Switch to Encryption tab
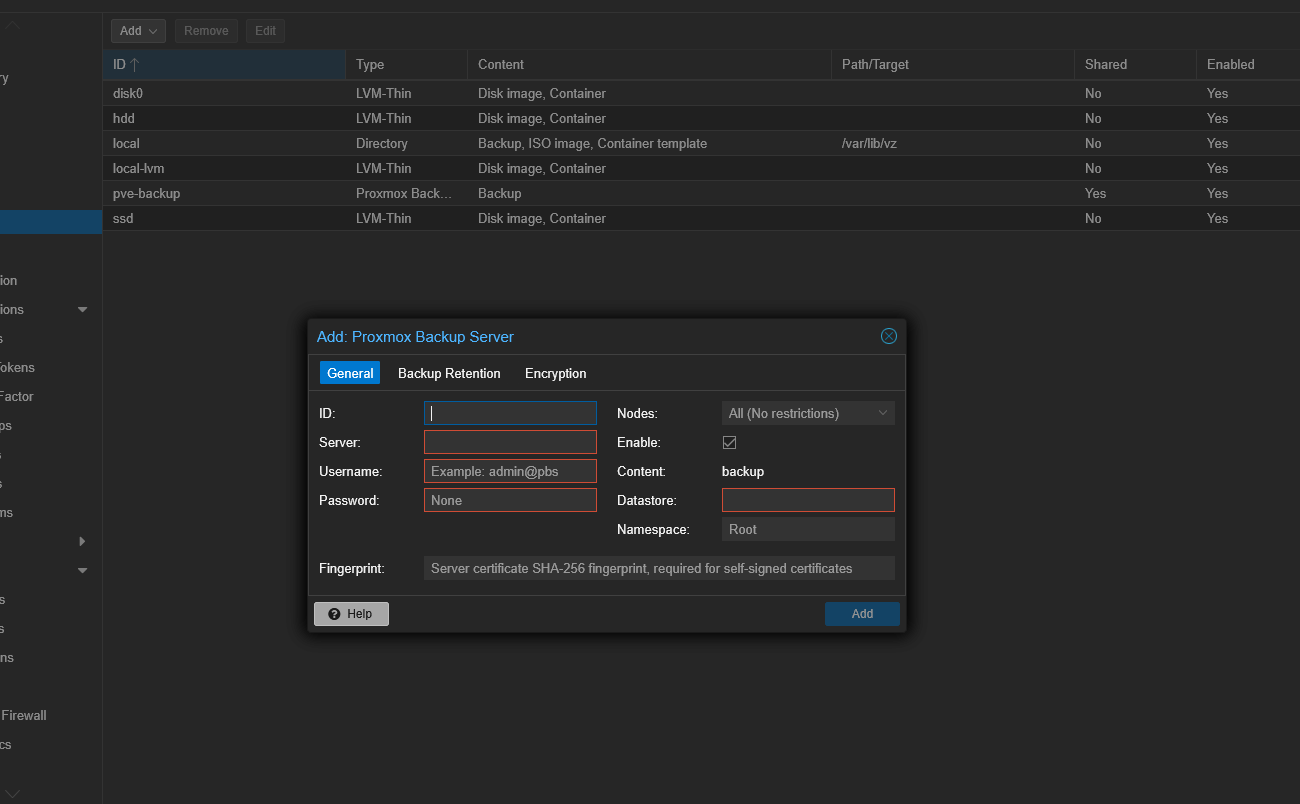 click(555, 373)
